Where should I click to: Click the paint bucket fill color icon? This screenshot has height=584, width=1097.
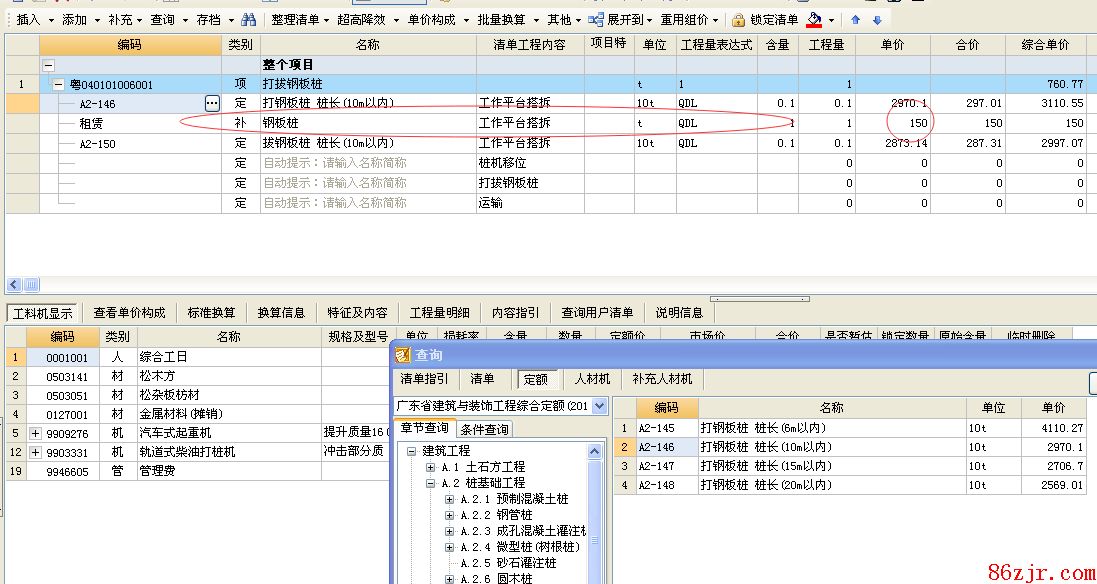tap(814, 19)
